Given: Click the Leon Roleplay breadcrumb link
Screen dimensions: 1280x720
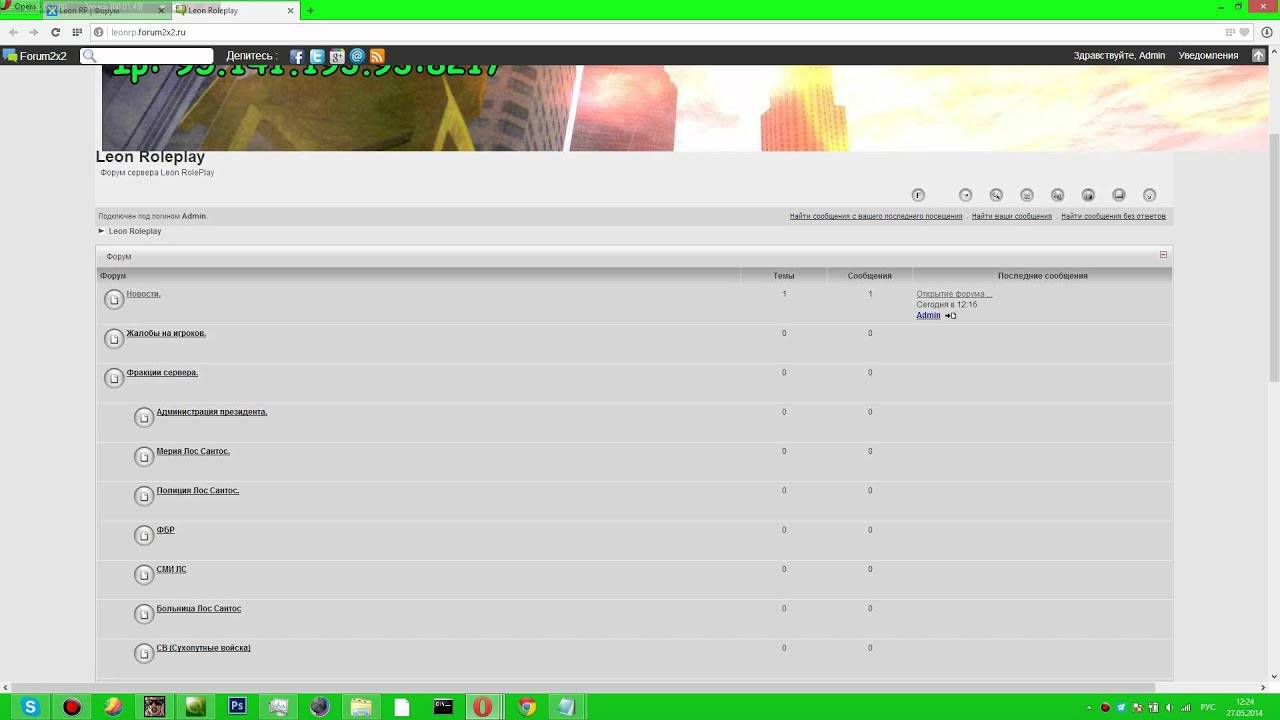Looking at the screenshot, I should [135, 231].
